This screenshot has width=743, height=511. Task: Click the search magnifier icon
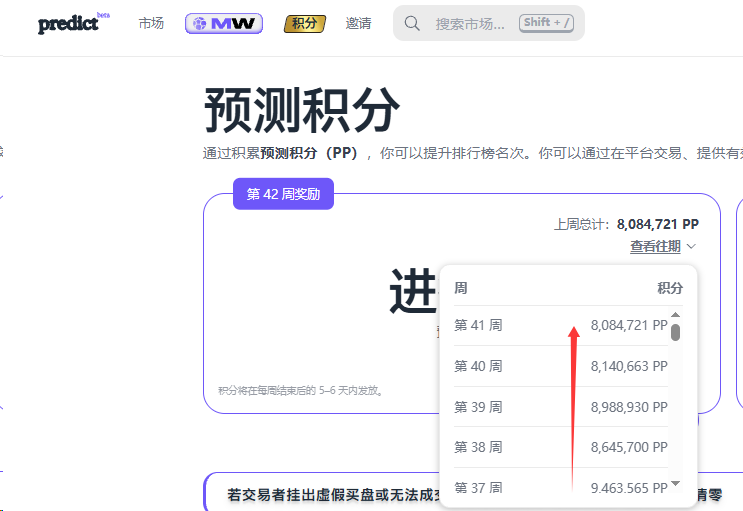[x=412, y=23]
